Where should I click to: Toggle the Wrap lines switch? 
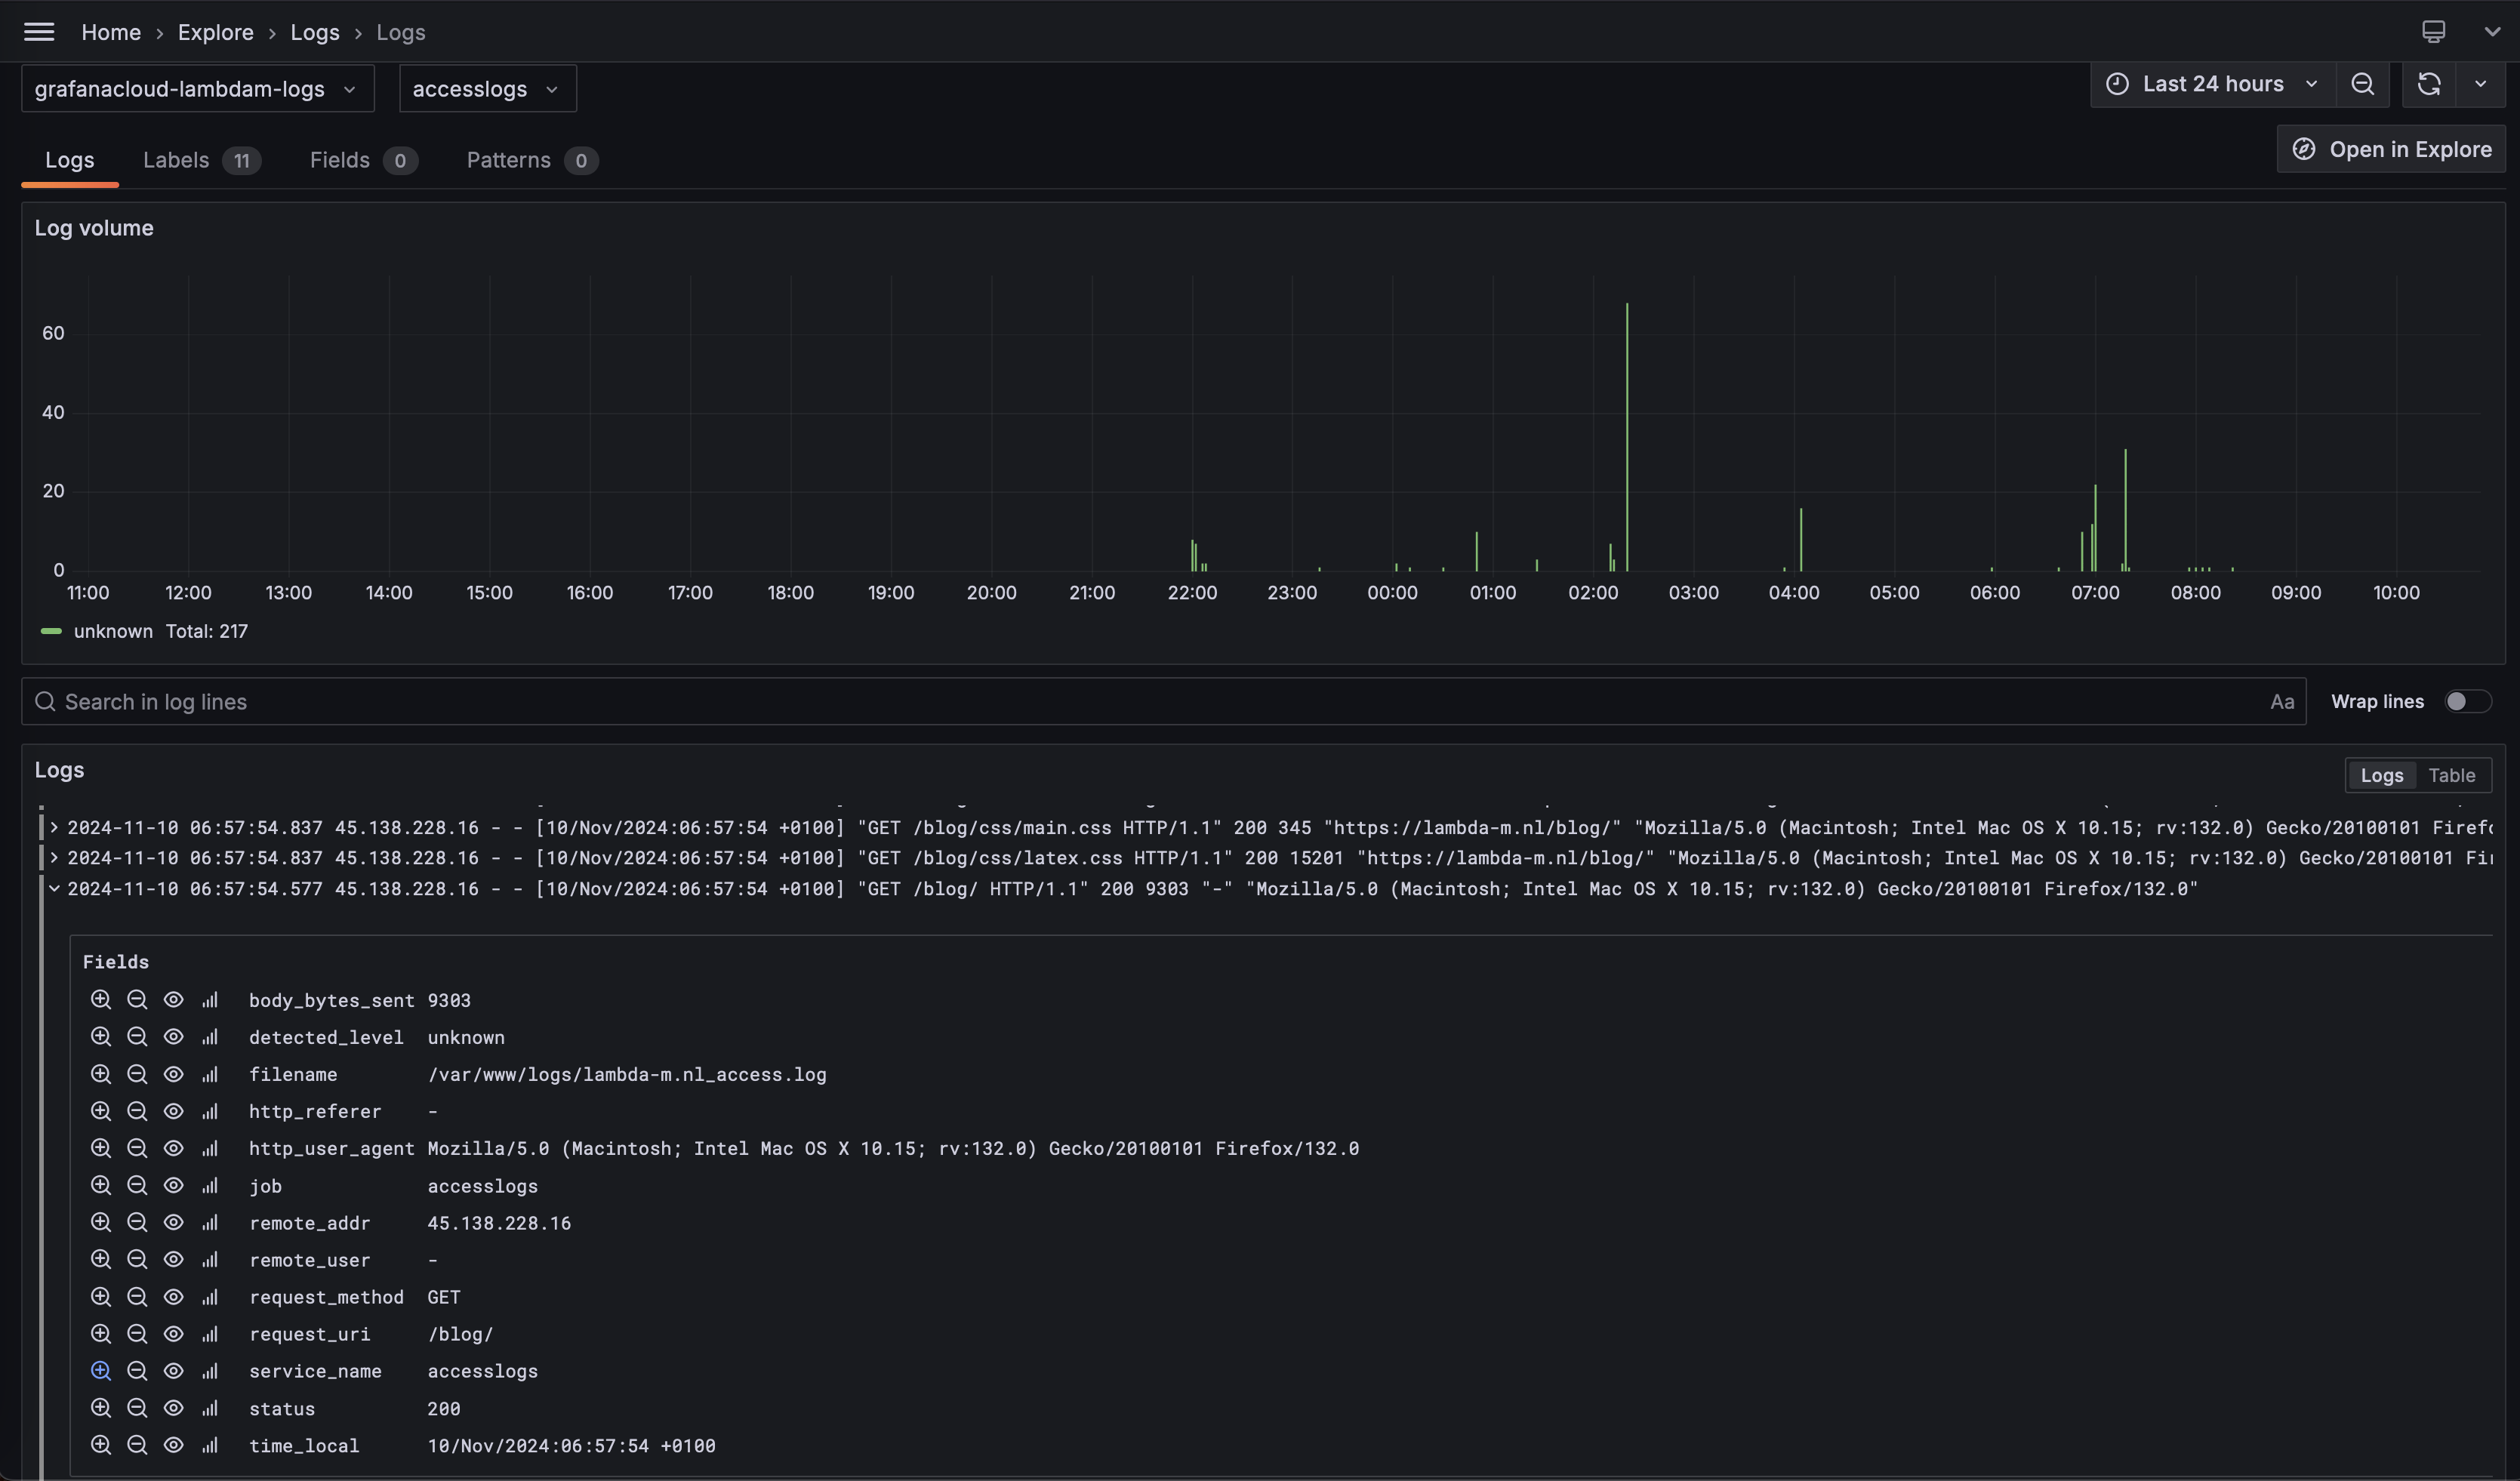[2467, 701]
